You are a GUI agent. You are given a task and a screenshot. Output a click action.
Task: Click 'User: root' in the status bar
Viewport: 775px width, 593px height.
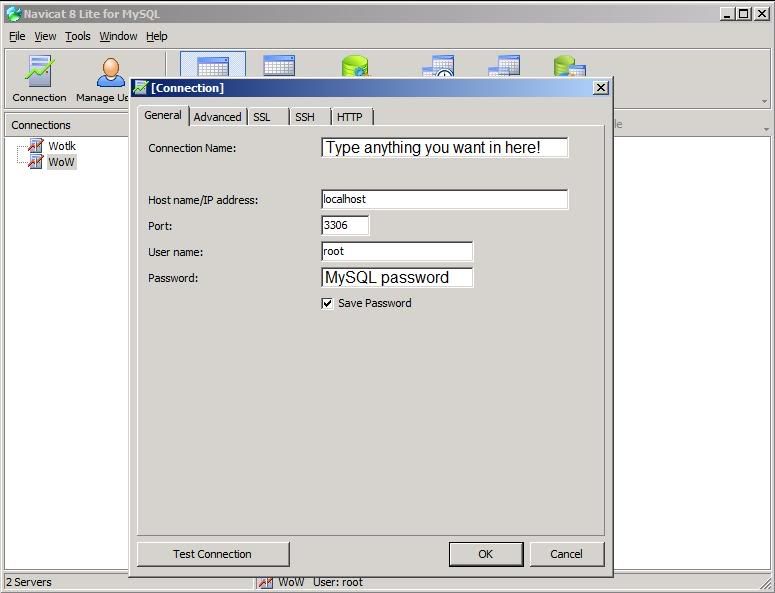click(338, 582)
